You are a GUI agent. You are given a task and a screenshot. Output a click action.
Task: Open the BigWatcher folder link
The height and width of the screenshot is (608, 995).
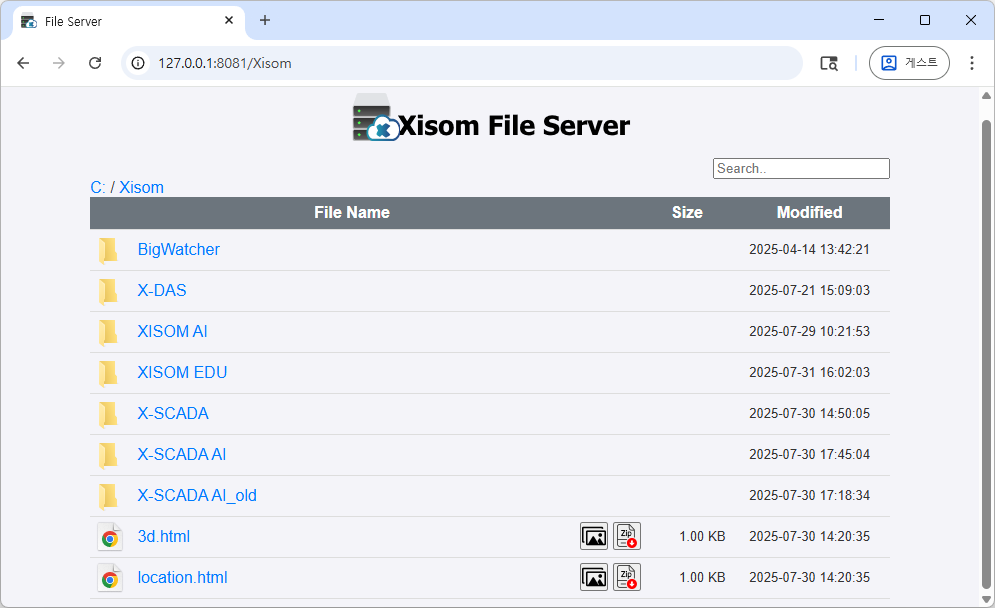coord(178,249)
